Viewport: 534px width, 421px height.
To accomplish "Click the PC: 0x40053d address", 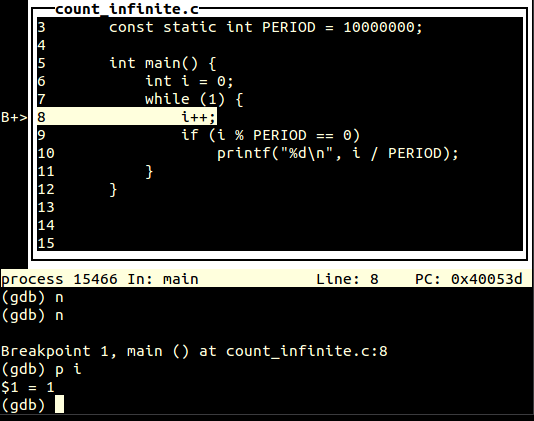I will coord(468,279).
